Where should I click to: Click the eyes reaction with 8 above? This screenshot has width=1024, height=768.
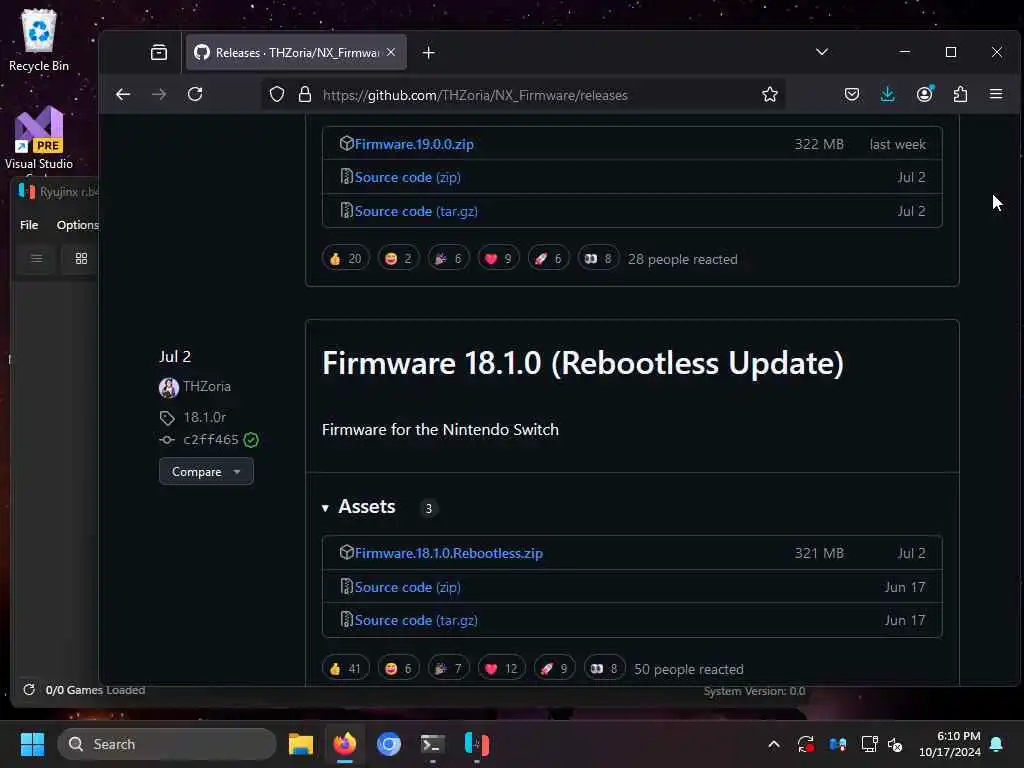pos(598,259)
